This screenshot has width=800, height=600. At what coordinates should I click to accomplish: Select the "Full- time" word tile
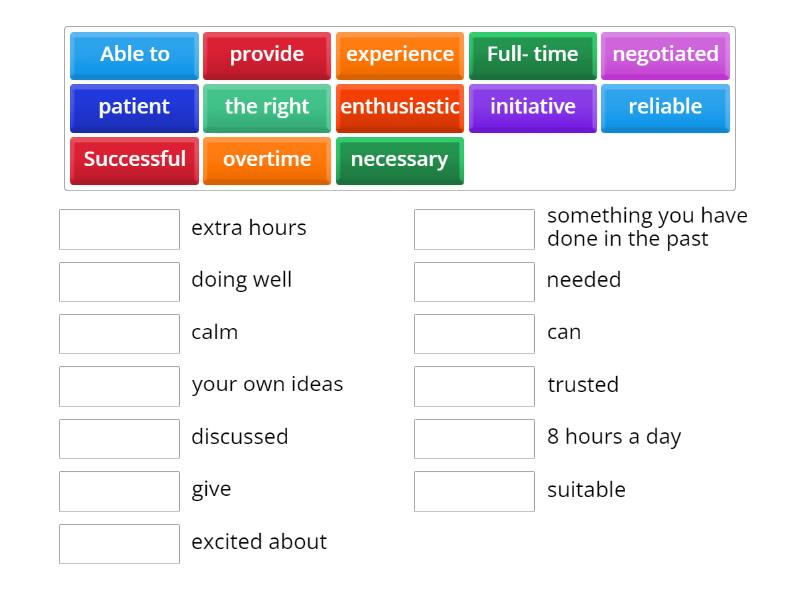coord(532,55)
